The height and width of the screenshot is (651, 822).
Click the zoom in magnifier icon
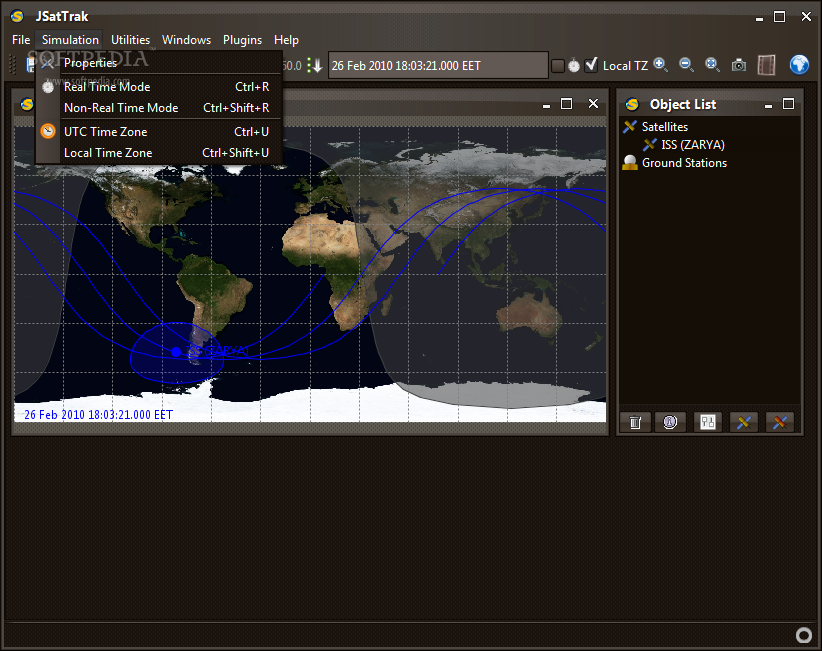click(x=661, y=65)
